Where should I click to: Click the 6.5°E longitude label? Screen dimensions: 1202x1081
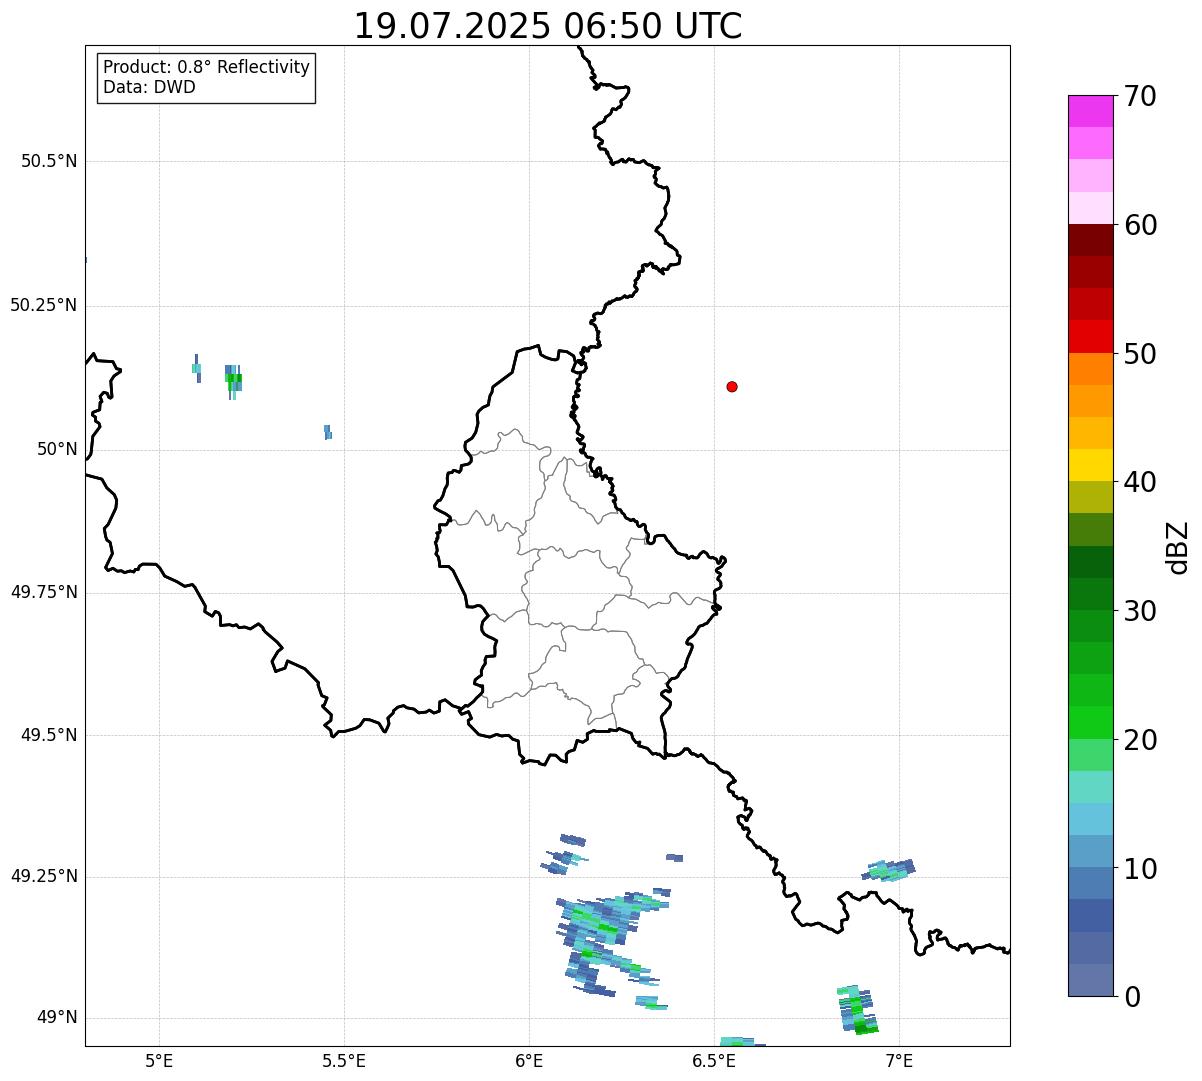[715, 1060]
